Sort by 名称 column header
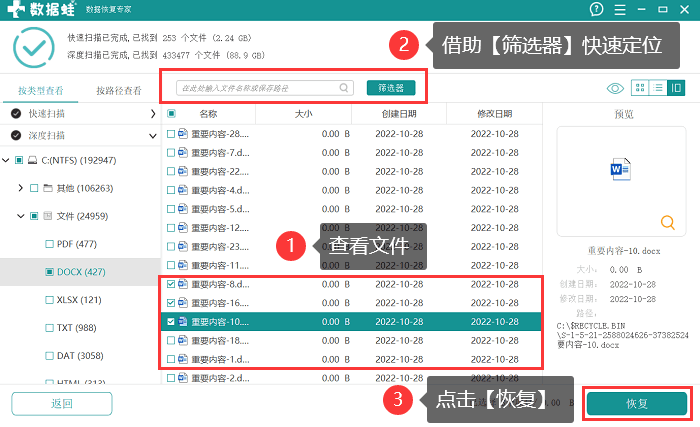 tap(208, 114)
